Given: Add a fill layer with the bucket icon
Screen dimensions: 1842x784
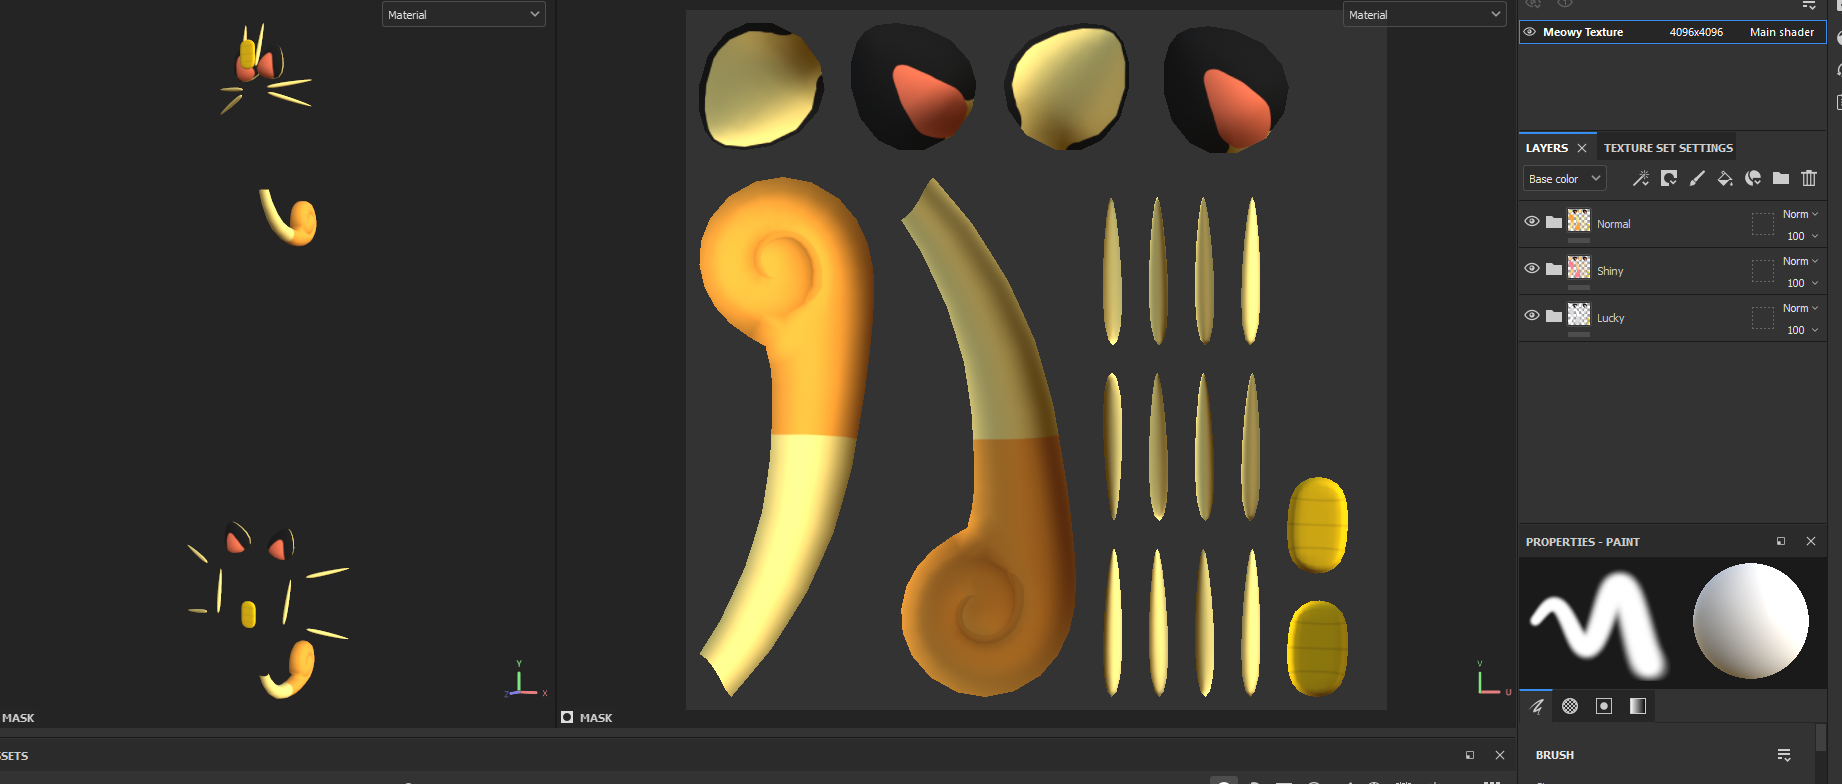Looking at the screenshot, I should click(x=1725, y=178).
